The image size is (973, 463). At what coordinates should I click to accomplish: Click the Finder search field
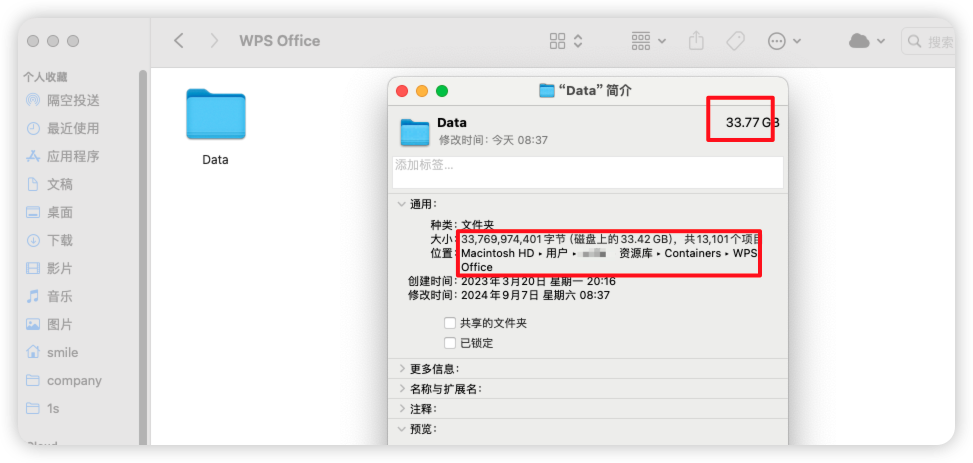pos(928,42)
